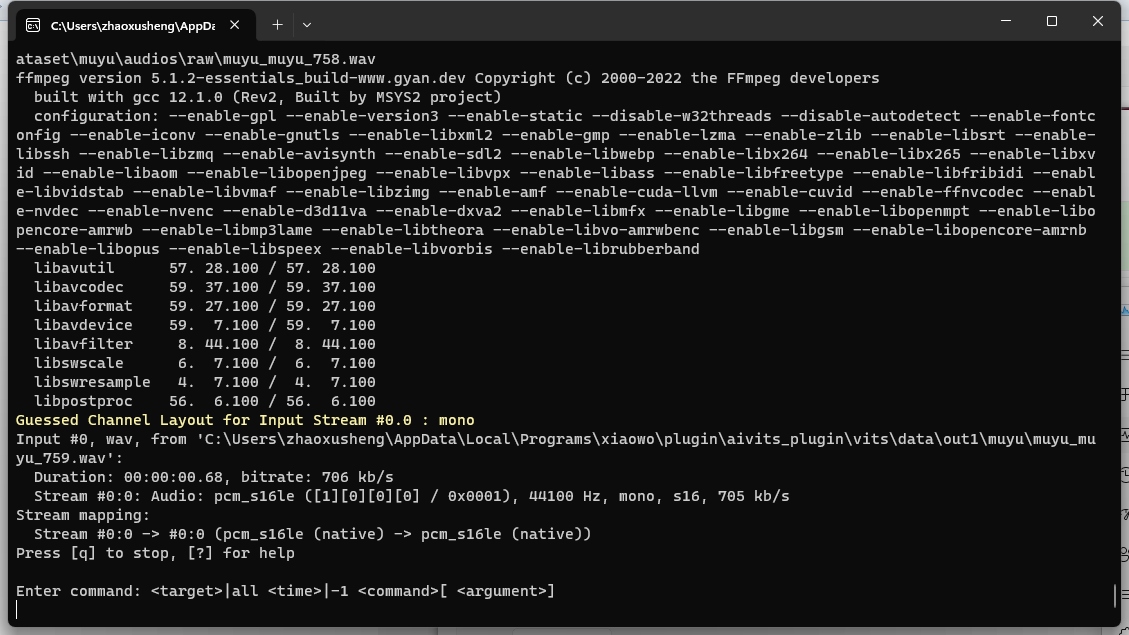Maximize the terminal window
This screenshot has width=1129, height=635.
tap(1052, 21)
